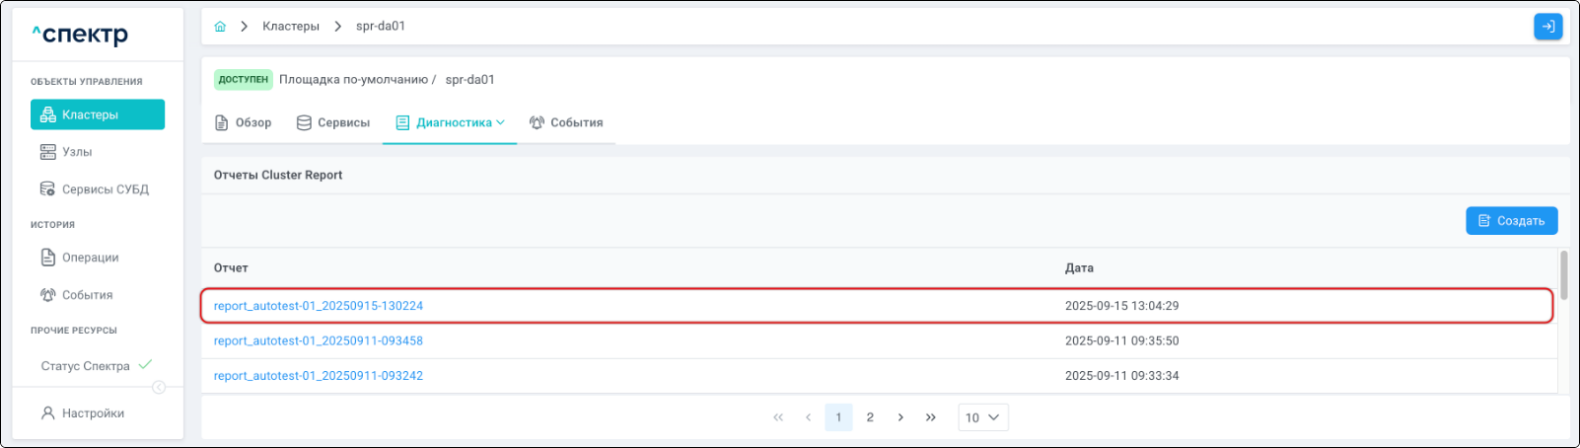This screenshot has height=448, width=1580.
Task: Open Операции history in the sidebar
Action: click(x=89, y=258)
